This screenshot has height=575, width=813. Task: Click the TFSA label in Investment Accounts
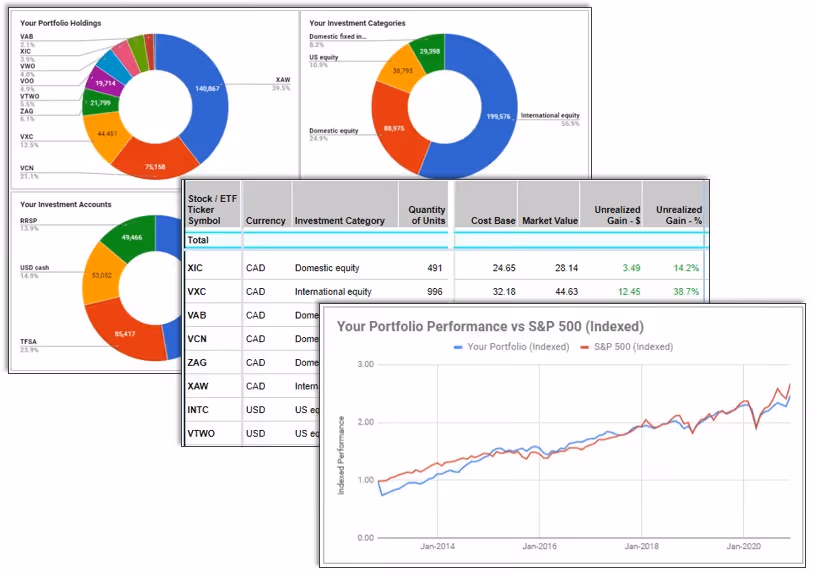click(29, 342)
